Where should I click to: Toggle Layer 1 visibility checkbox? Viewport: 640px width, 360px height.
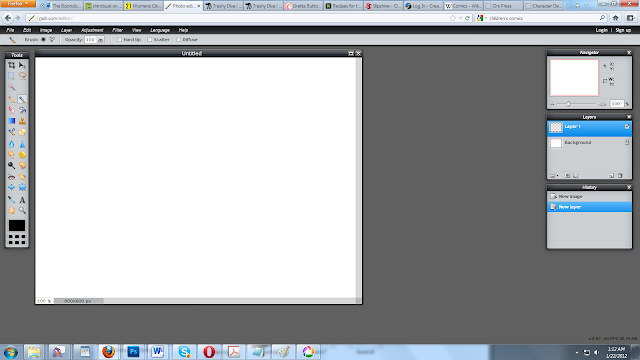click(627, 127)
